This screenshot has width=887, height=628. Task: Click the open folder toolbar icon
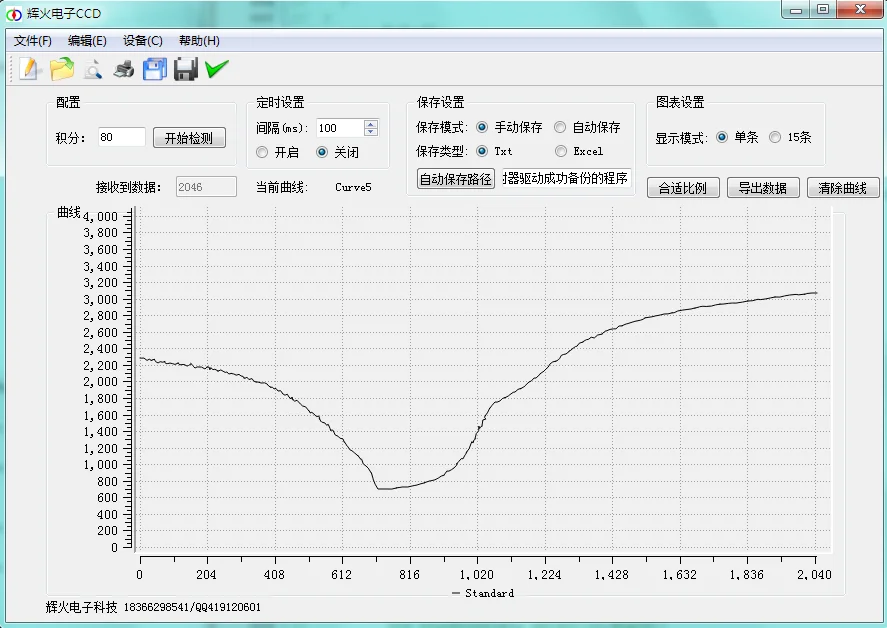pyautogui.click(x=62, y=69)
